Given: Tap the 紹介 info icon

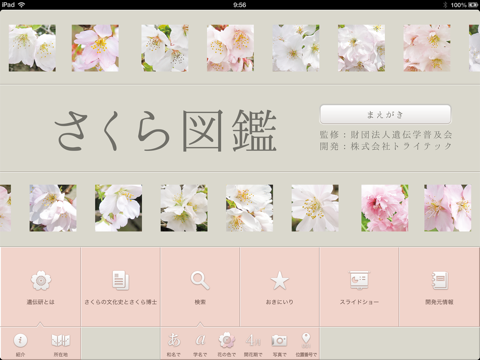Looking at the screenshot, I should [20, 344].
